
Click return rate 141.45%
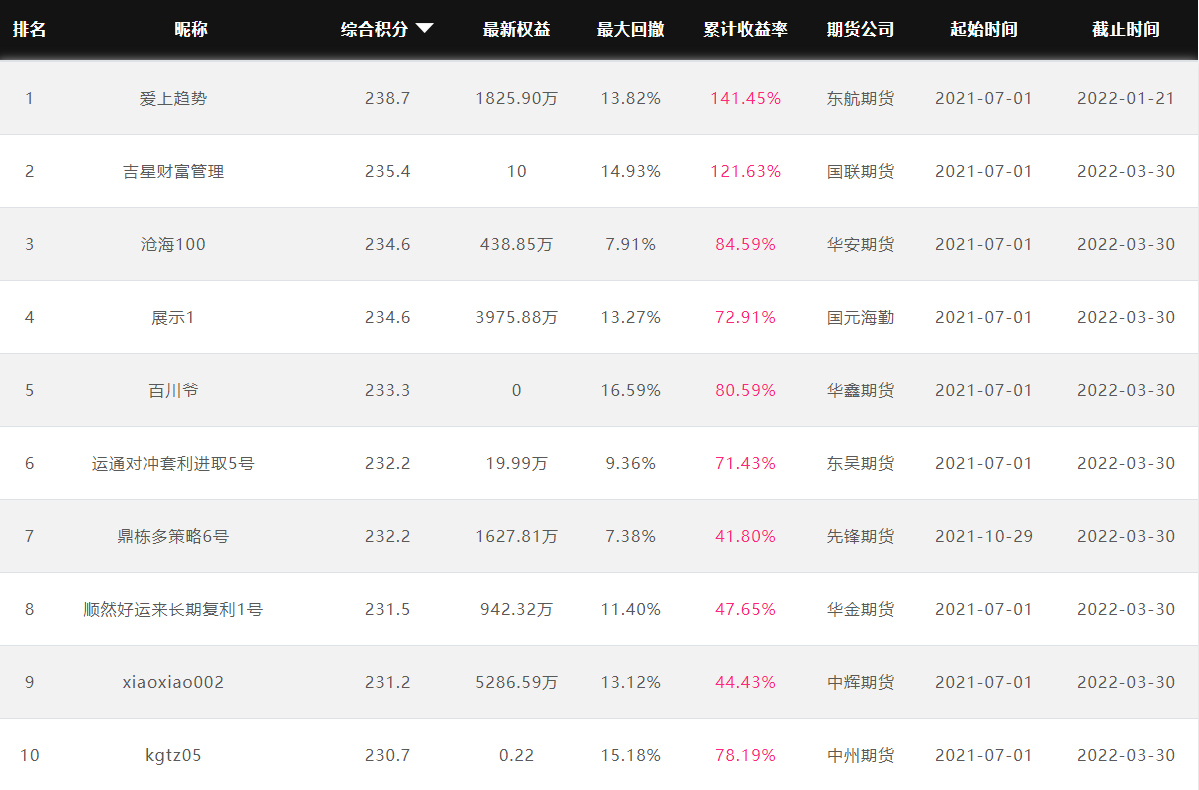pyautogui.click(x=746, y=99)
